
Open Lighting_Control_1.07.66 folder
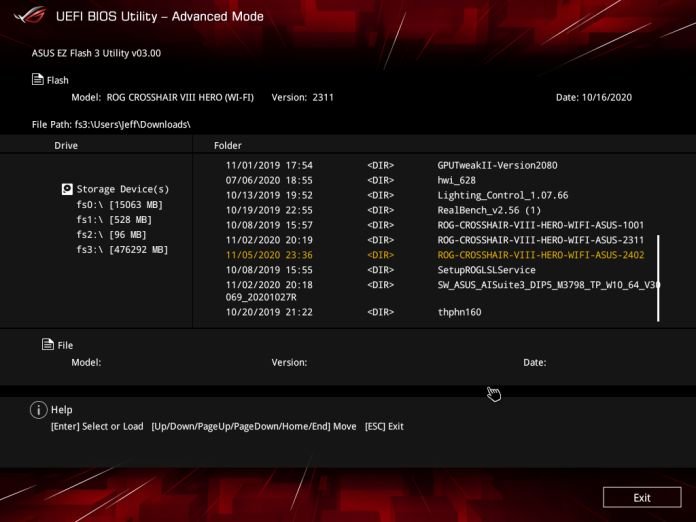point(502,195)
